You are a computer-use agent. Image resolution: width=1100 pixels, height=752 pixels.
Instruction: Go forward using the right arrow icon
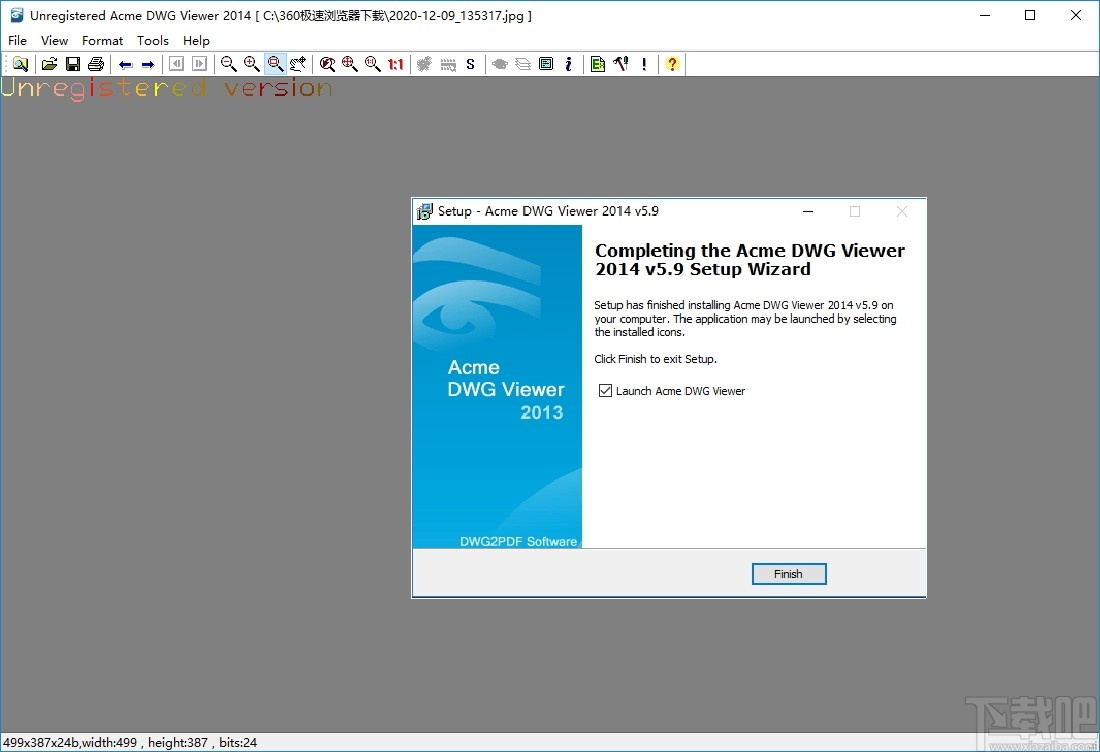point(148,63)
